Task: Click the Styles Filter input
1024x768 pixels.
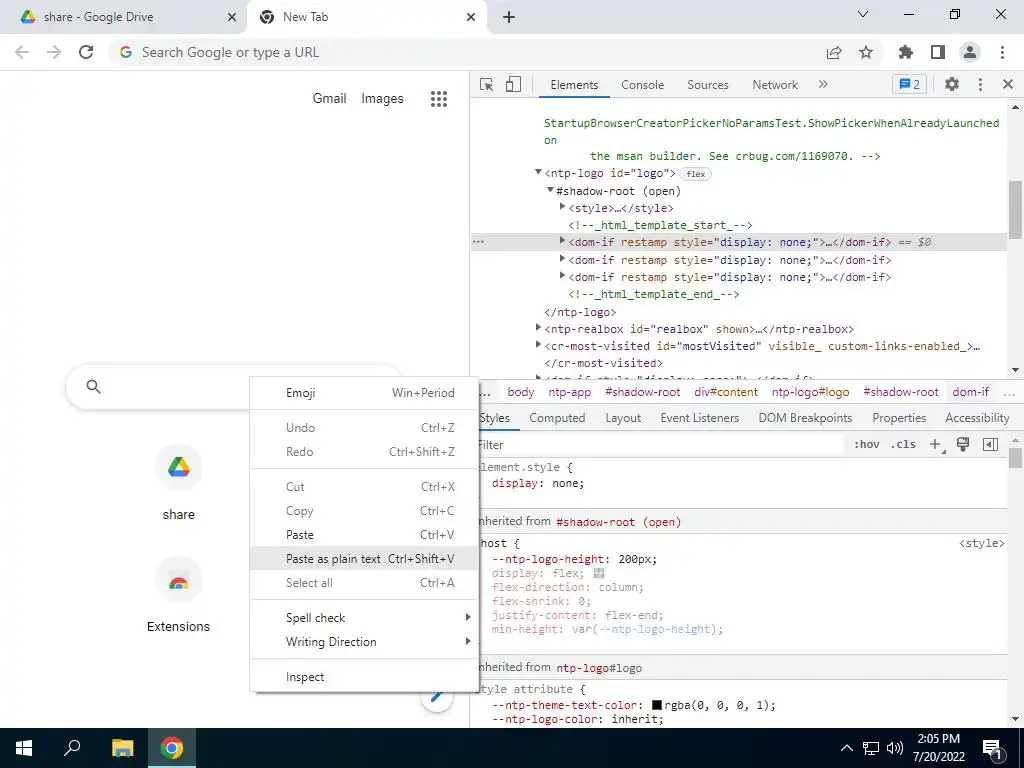Action: [660, 445]
